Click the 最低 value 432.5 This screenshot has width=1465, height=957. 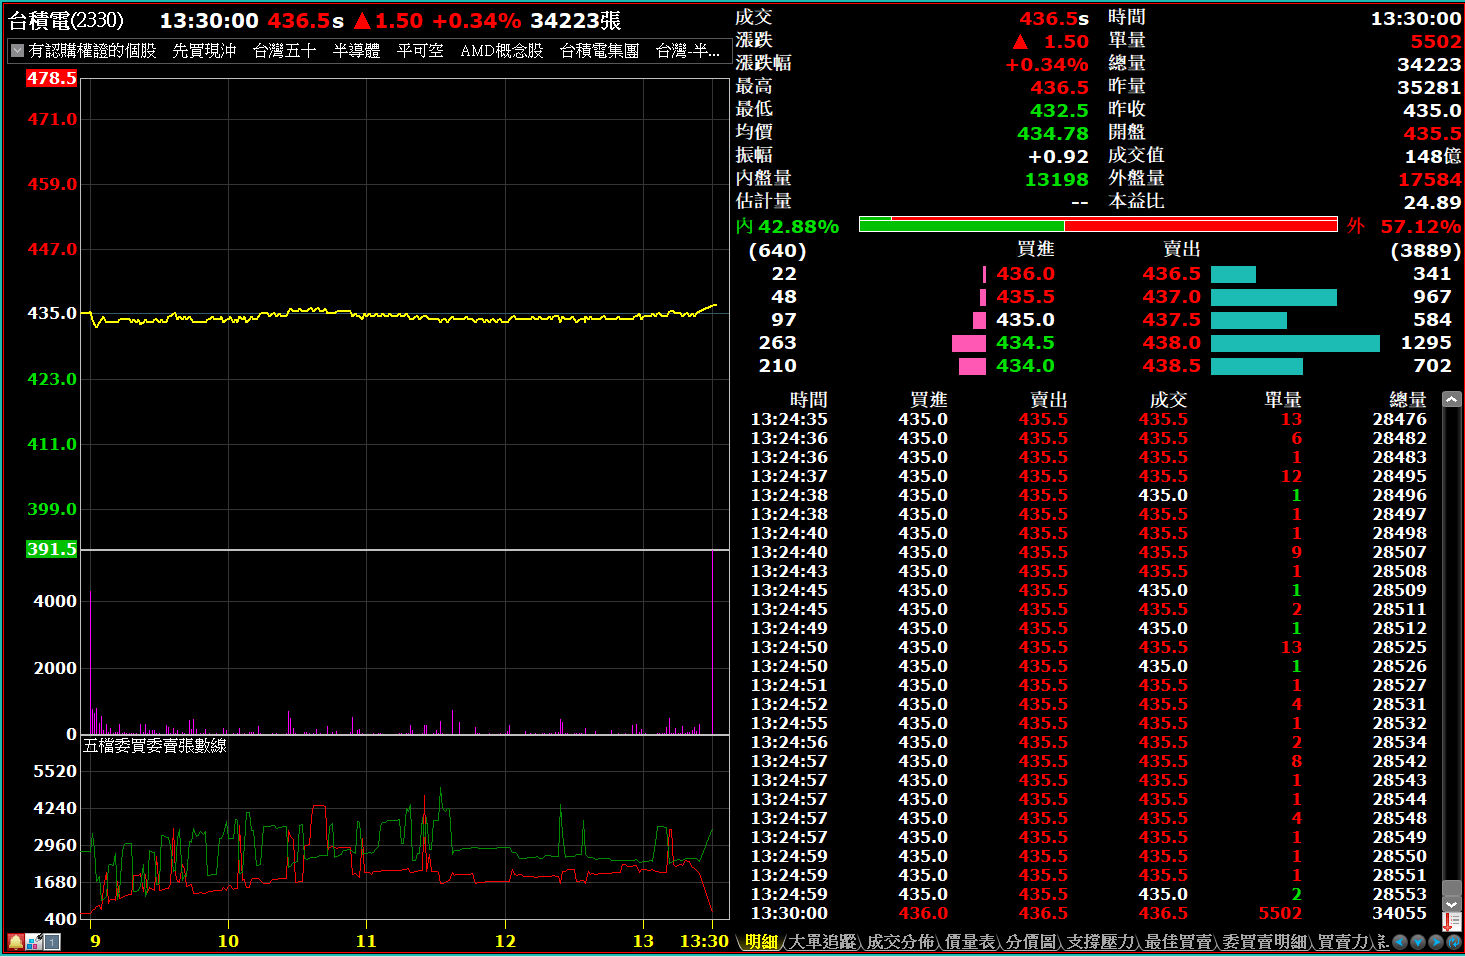[x=1059, y=110]
